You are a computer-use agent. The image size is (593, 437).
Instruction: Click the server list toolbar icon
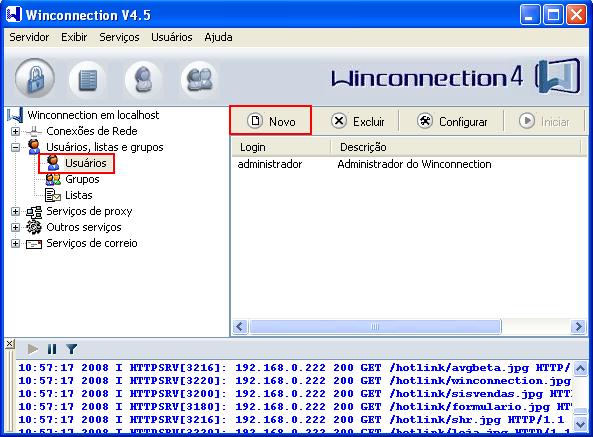(x=88, y=80)
